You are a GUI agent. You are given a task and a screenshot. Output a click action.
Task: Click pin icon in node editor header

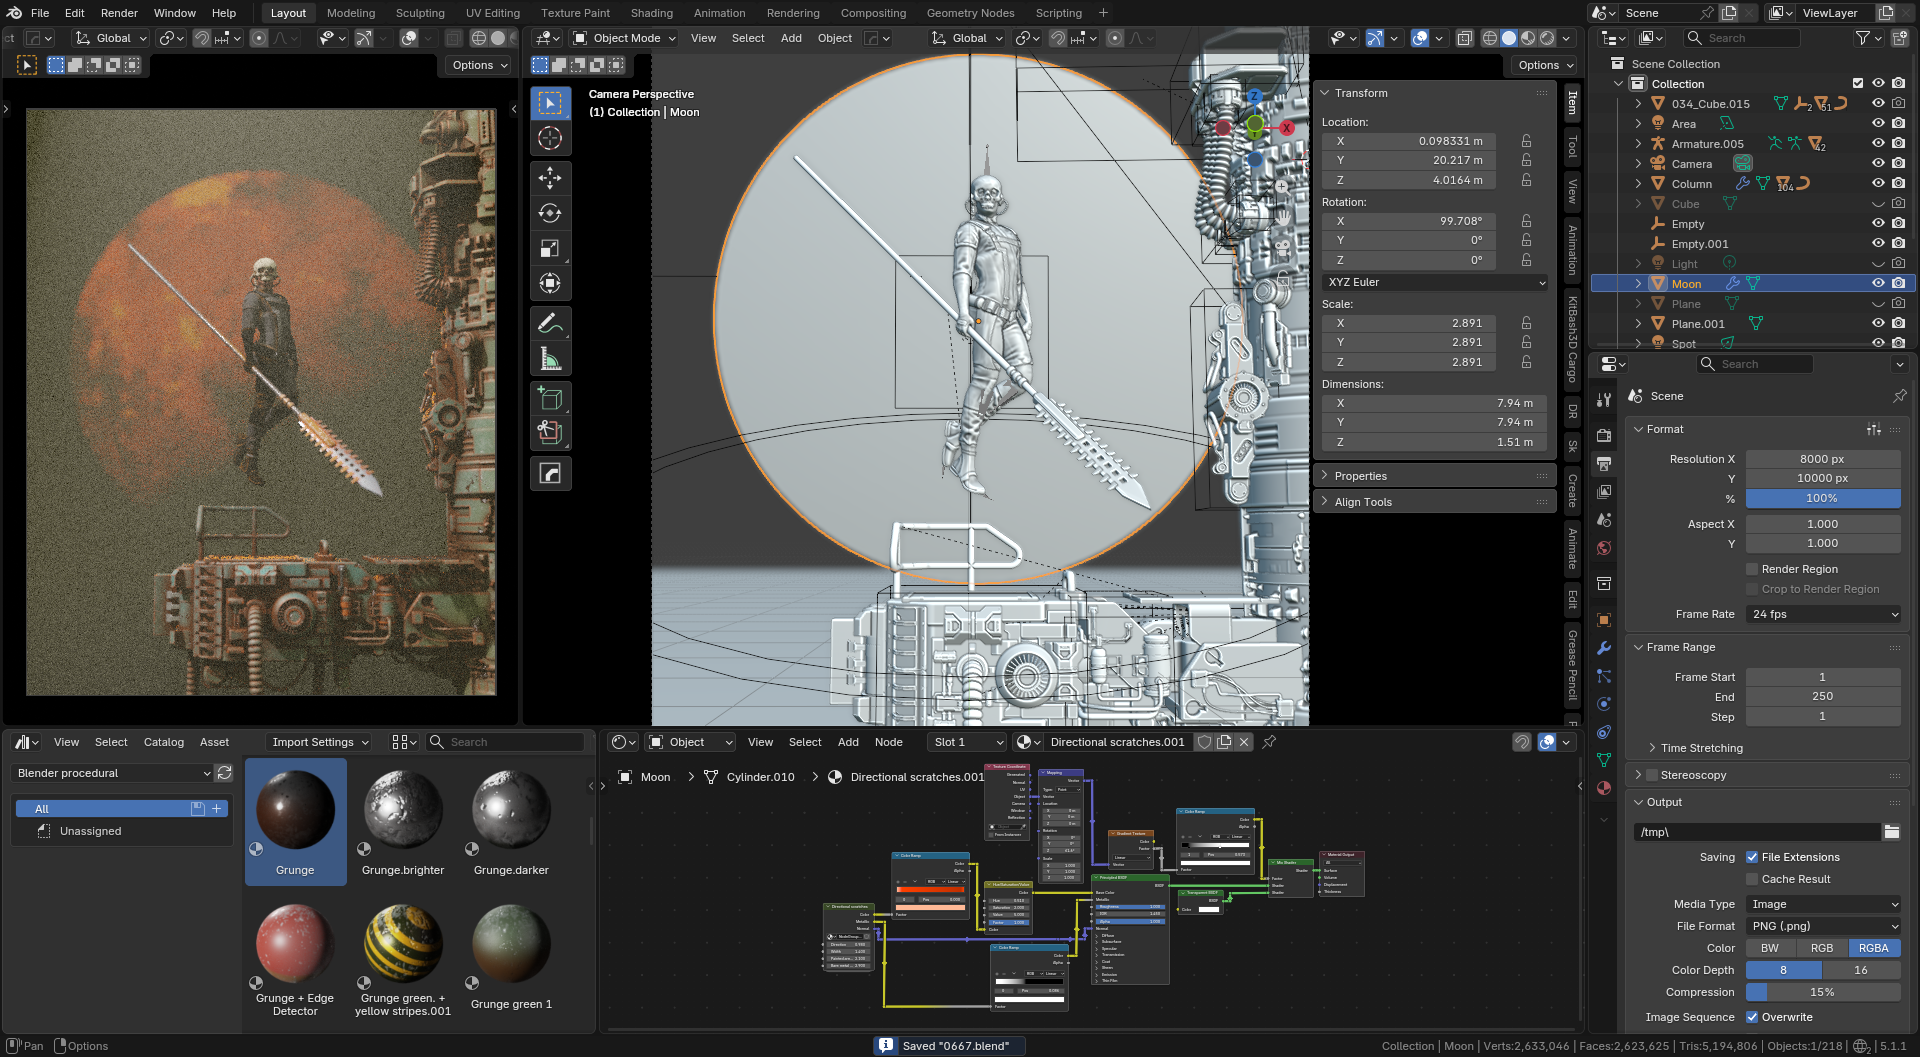click(1269, 742)
